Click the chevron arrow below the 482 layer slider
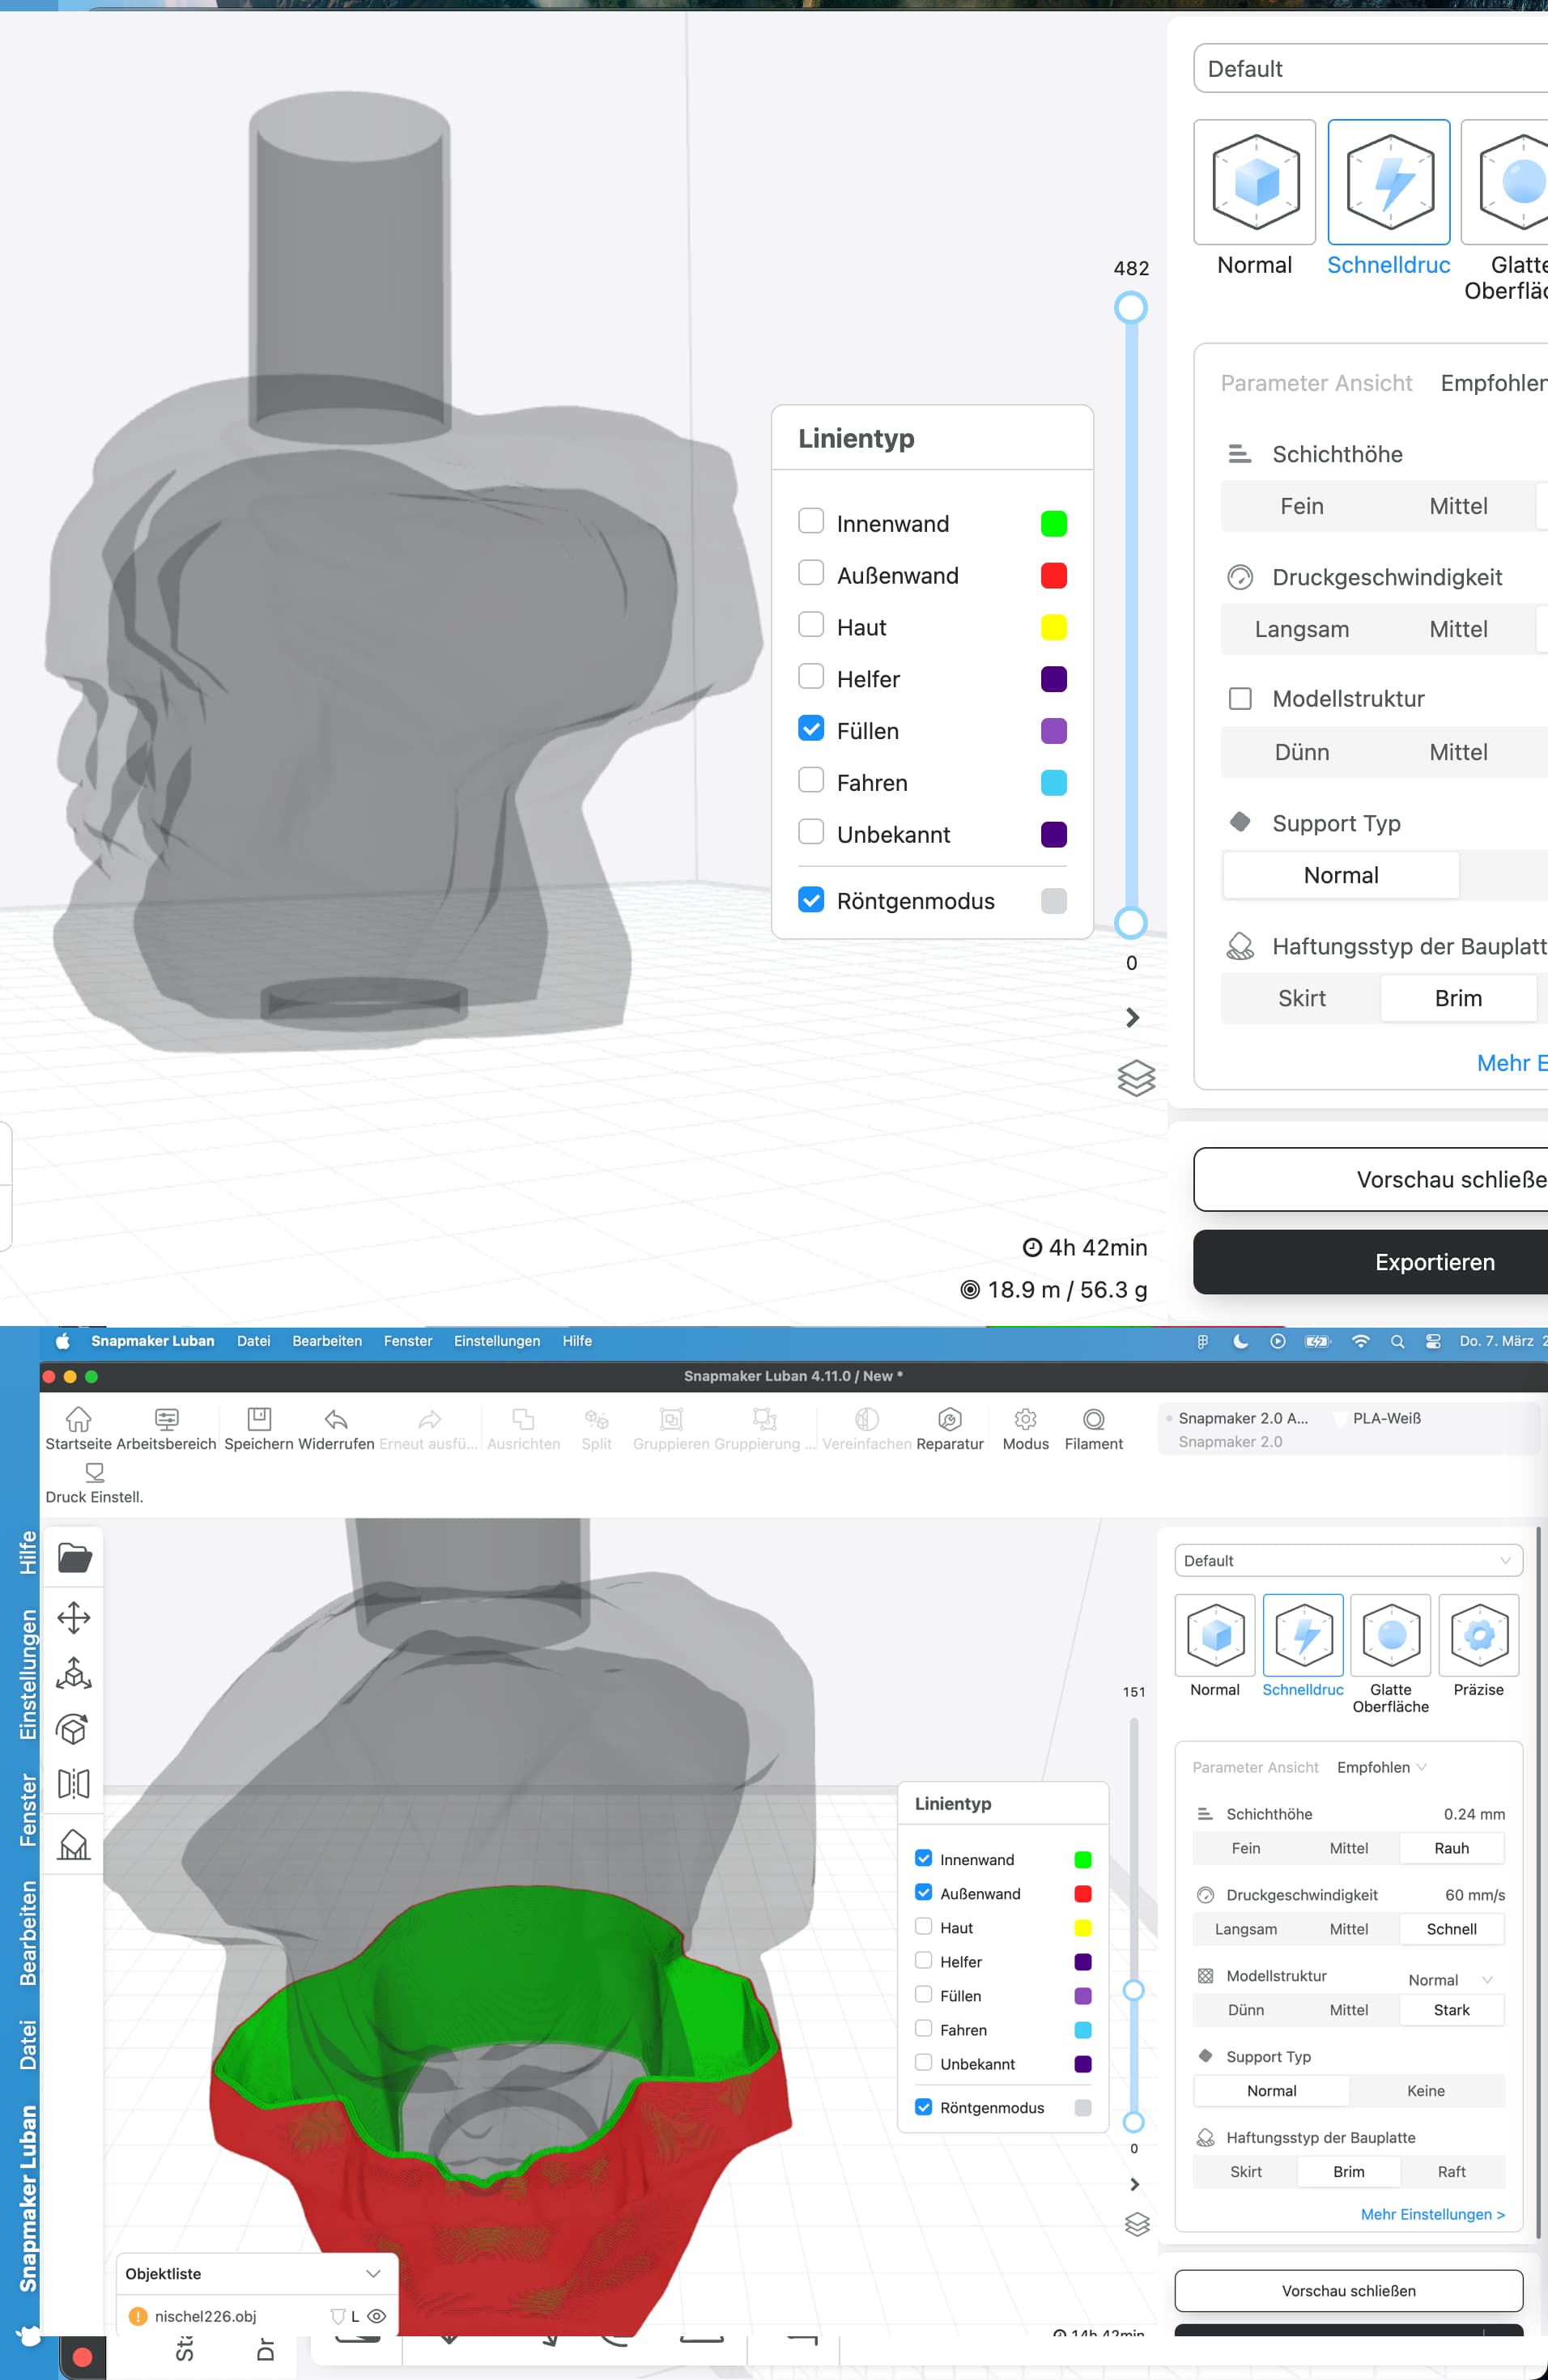 pos(1132,1017)
